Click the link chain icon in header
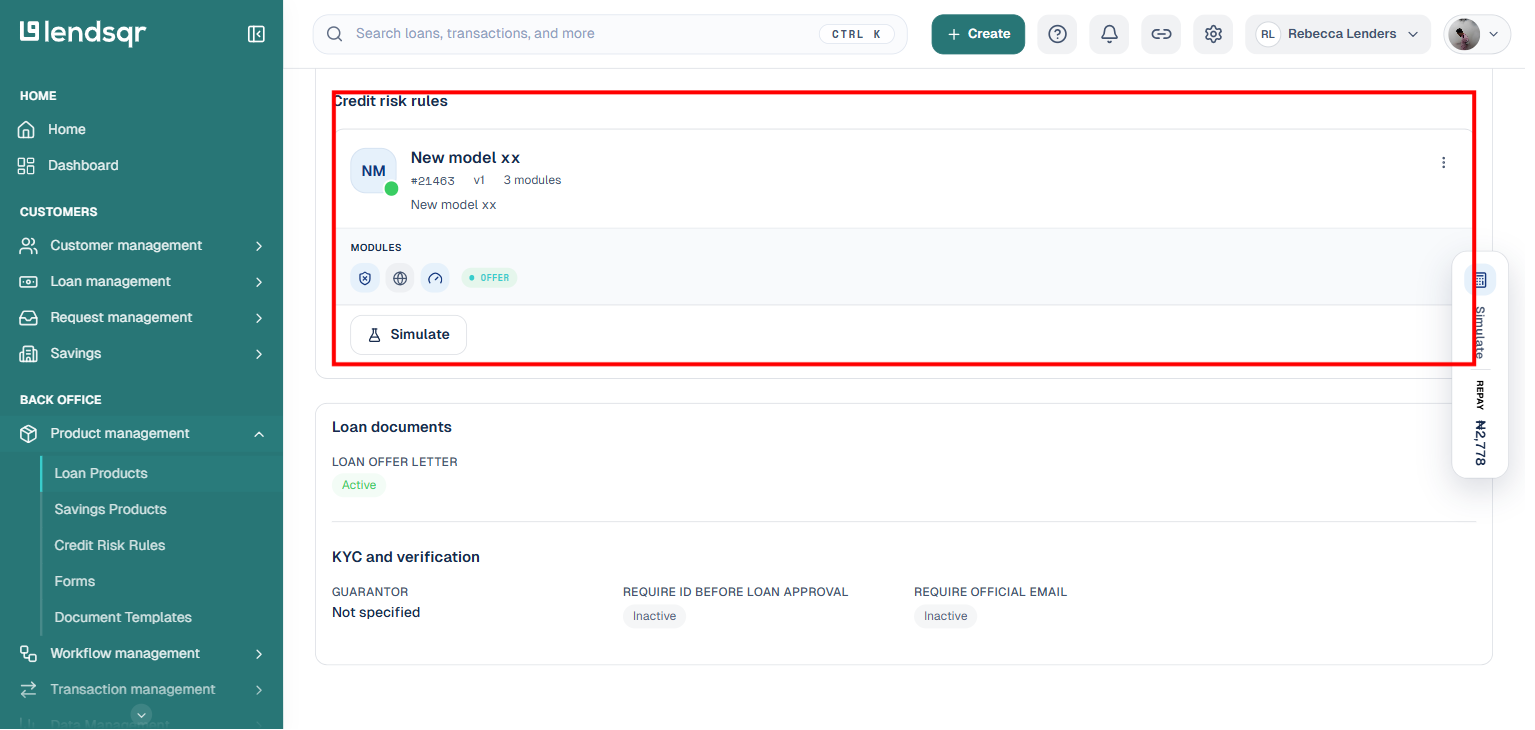 [1161, 34]
